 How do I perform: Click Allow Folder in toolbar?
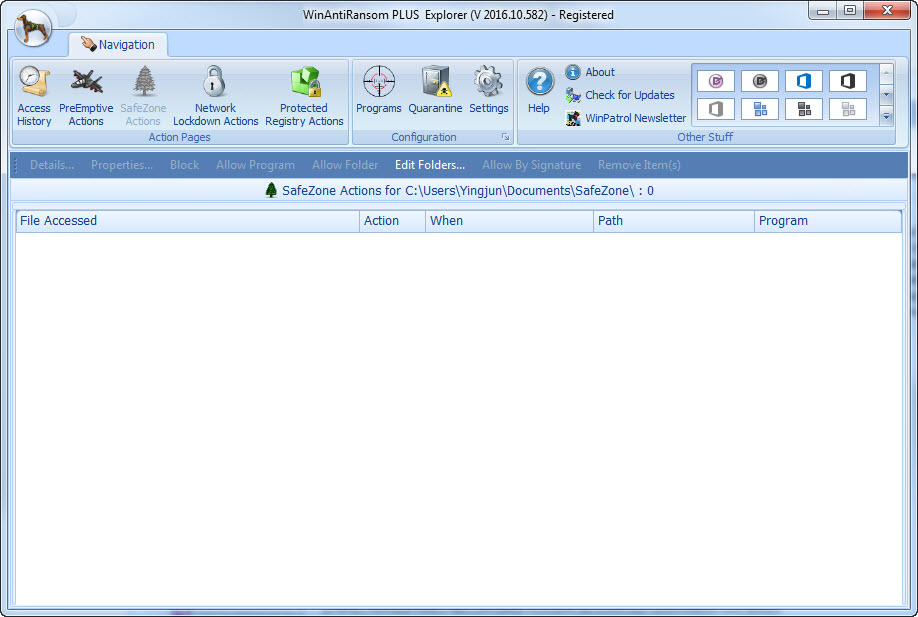click(345, 165)
